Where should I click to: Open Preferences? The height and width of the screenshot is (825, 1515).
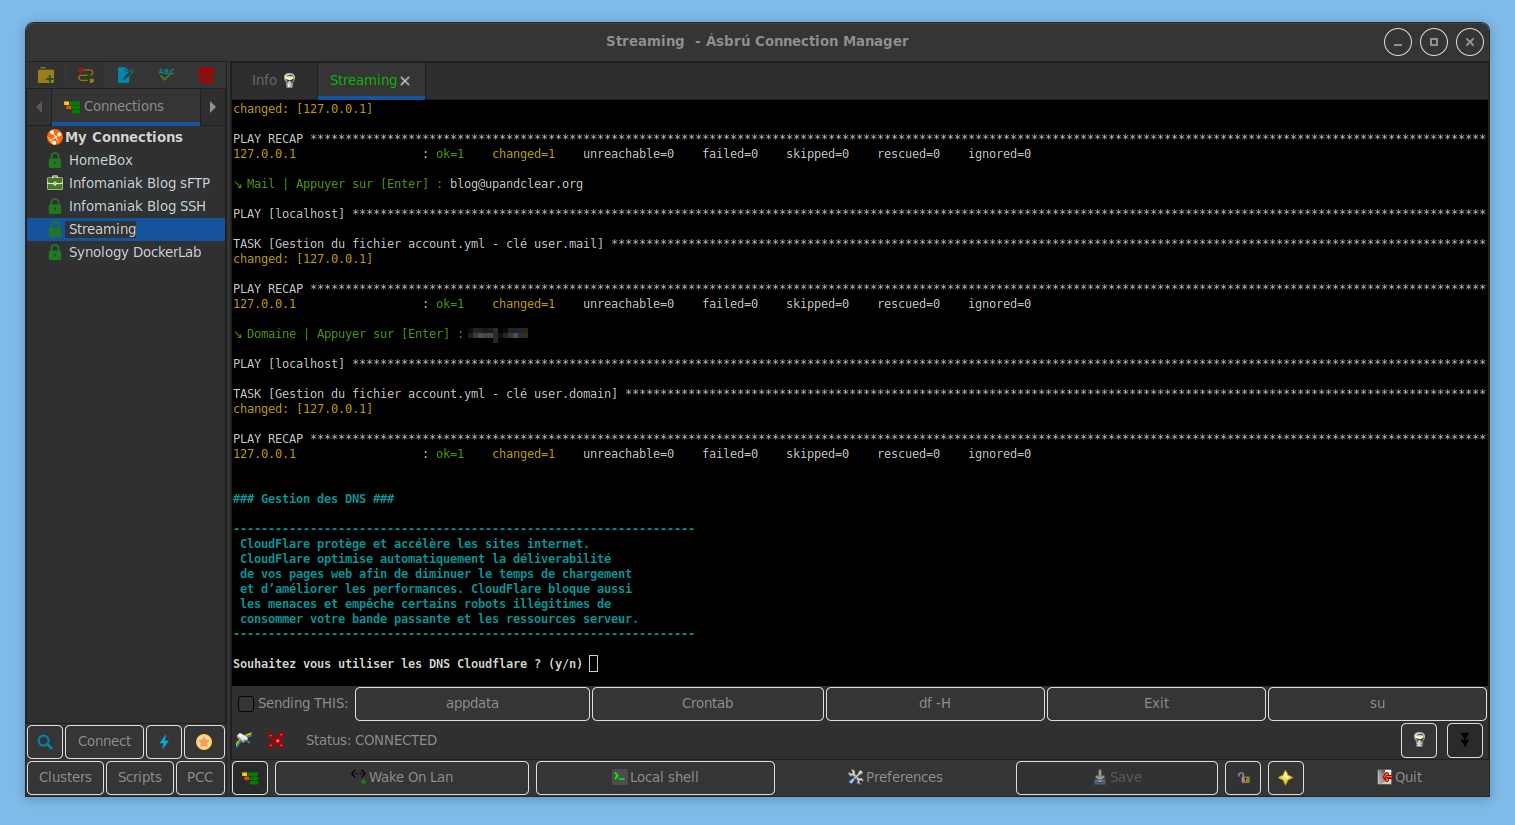pos(895,777)
